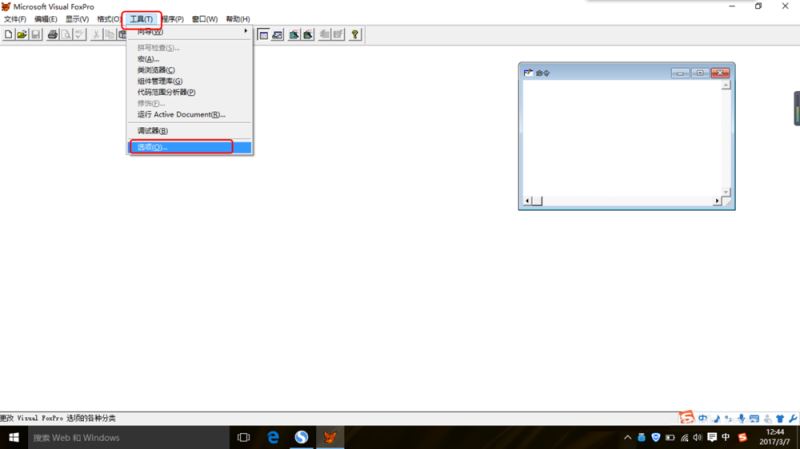Viewport: 800px width, 449px height.
Task: Open Task View from taskbar
Action: point(244,437)
